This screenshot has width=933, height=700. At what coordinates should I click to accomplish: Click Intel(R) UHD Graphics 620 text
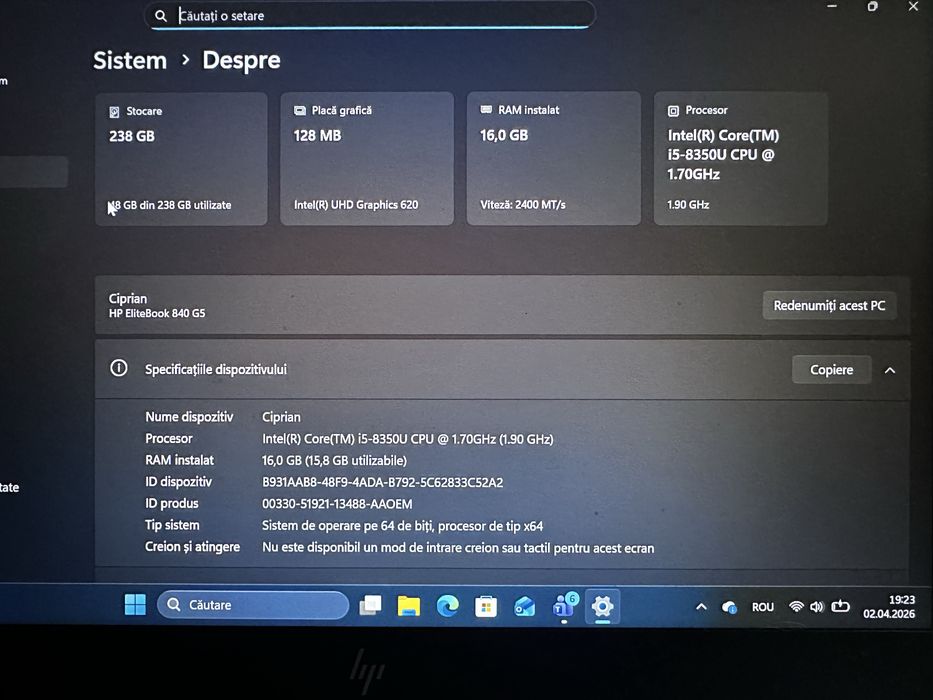coord(356,205)
